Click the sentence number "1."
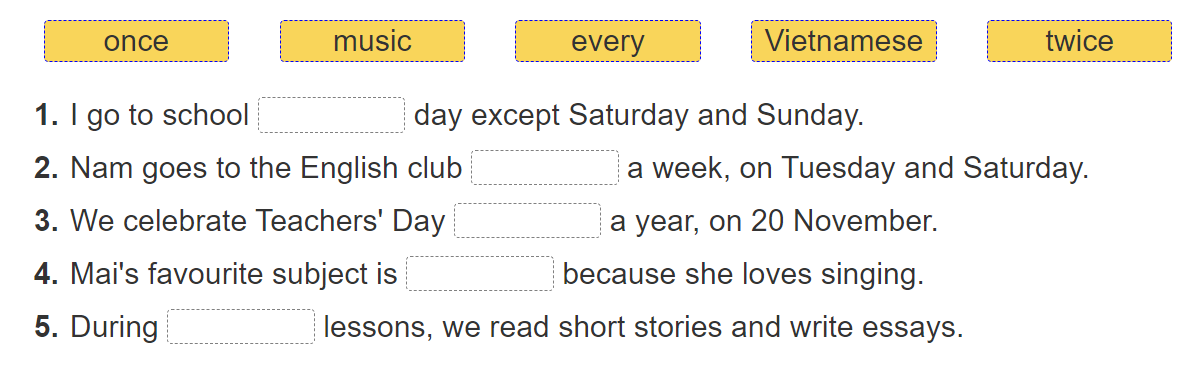Viewport: 1183px width, 373px height. click(x=47, y=116)
